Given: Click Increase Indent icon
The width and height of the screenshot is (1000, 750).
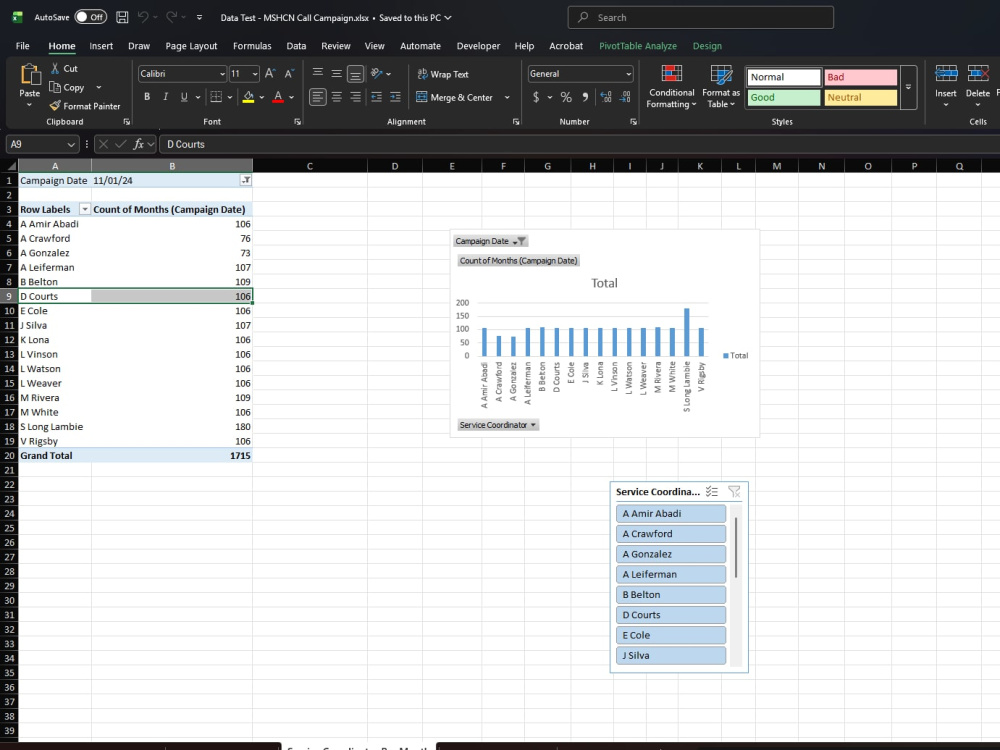Looking at the screenshot, I should [395, 97].
